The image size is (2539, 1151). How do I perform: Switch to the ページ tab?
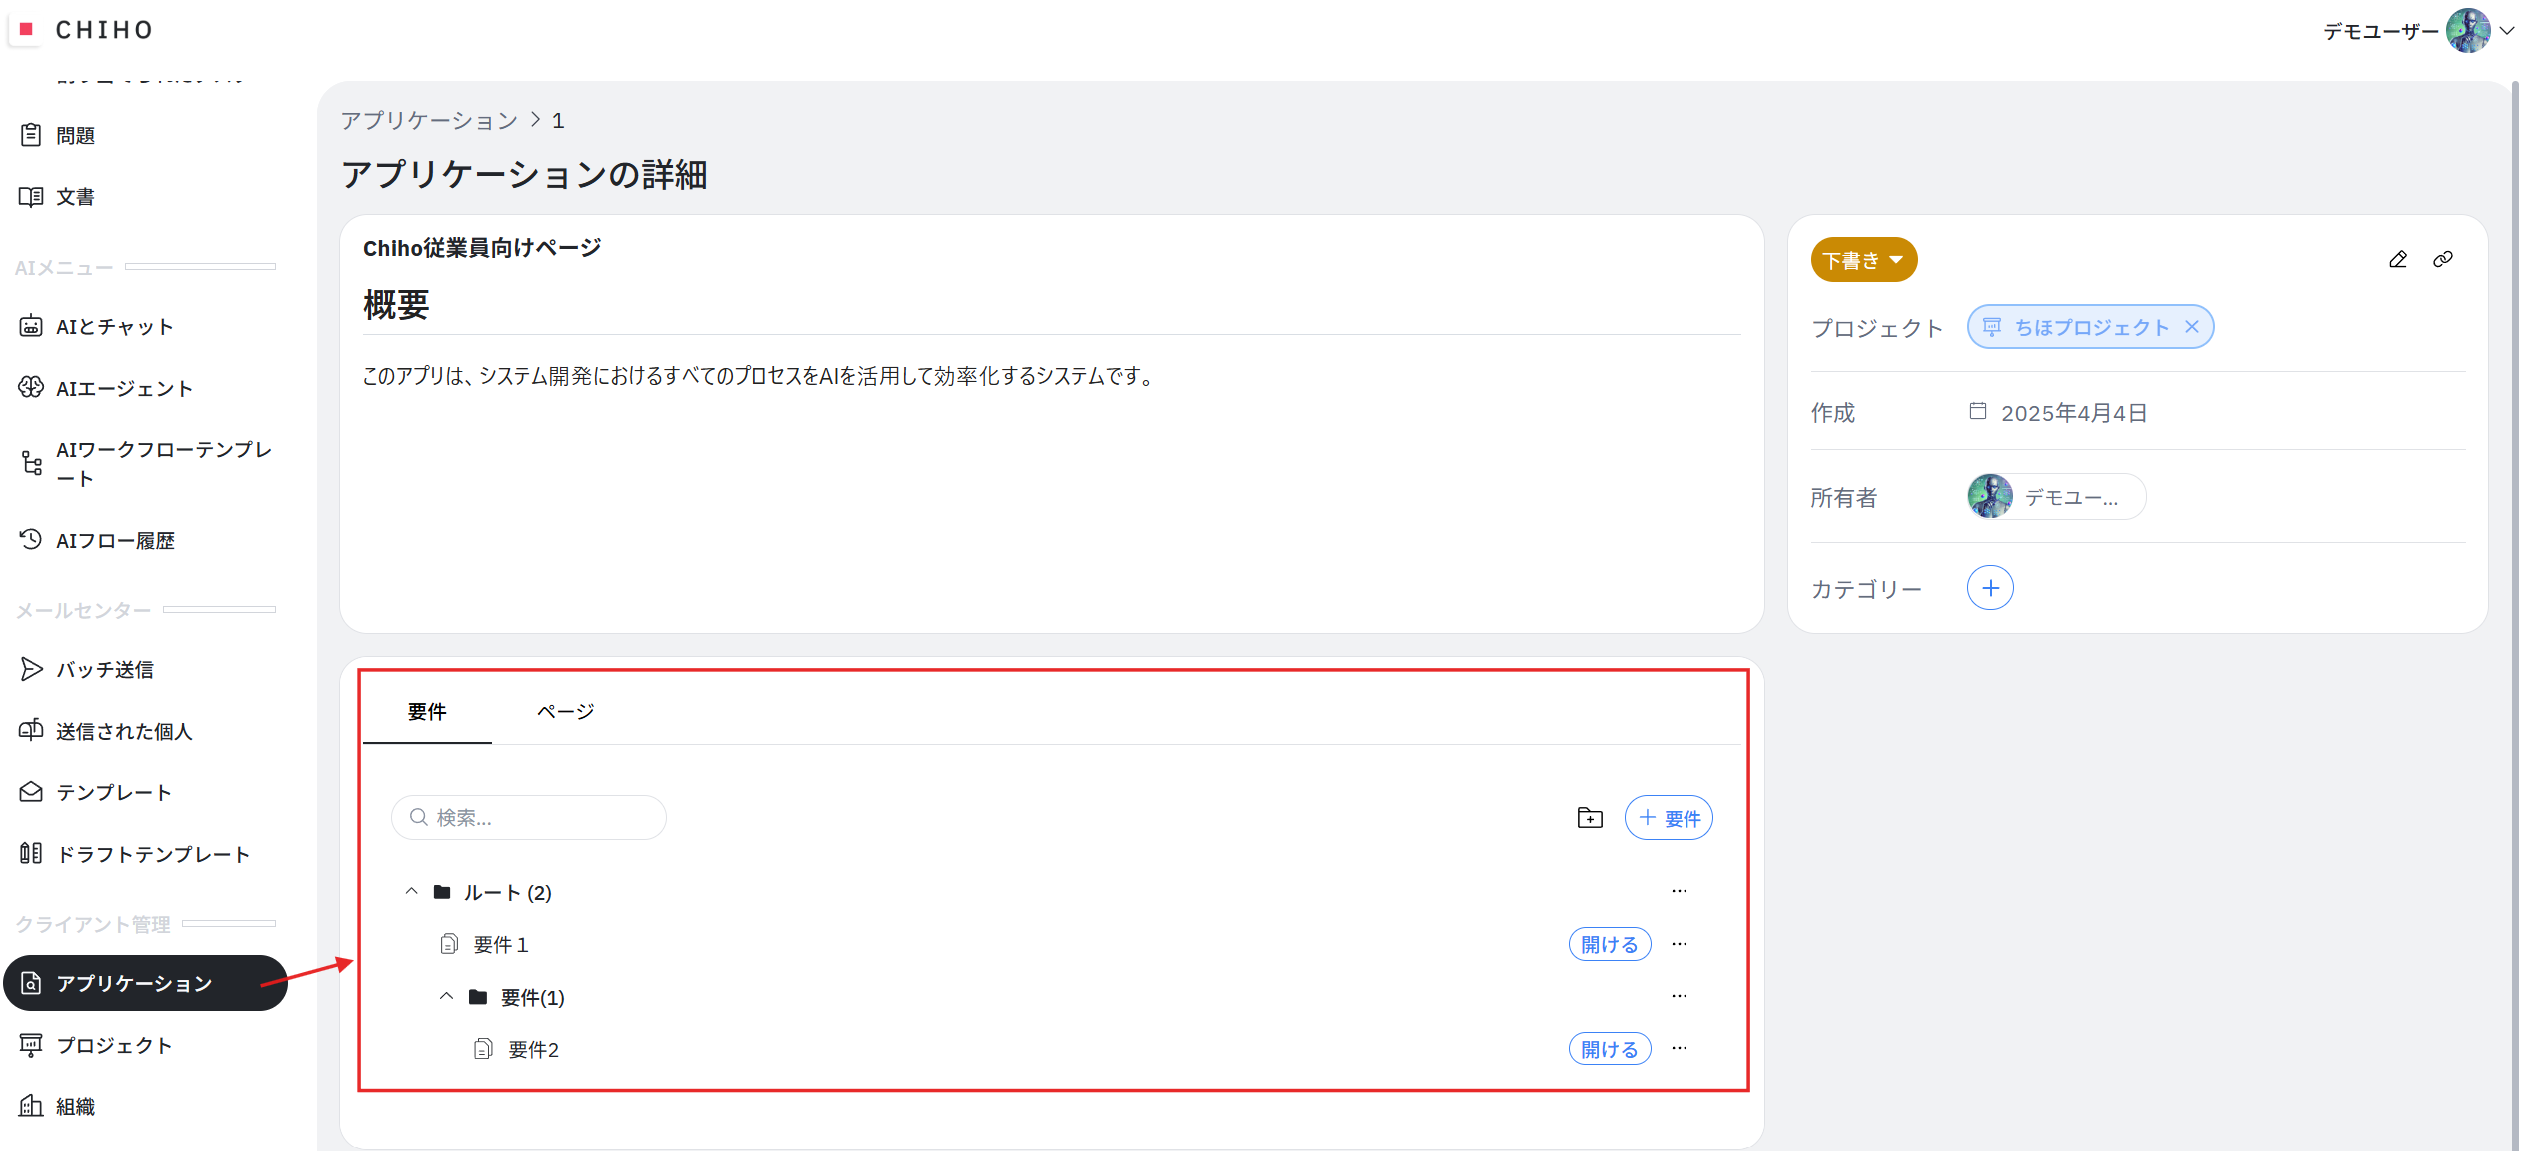point(565,711)
